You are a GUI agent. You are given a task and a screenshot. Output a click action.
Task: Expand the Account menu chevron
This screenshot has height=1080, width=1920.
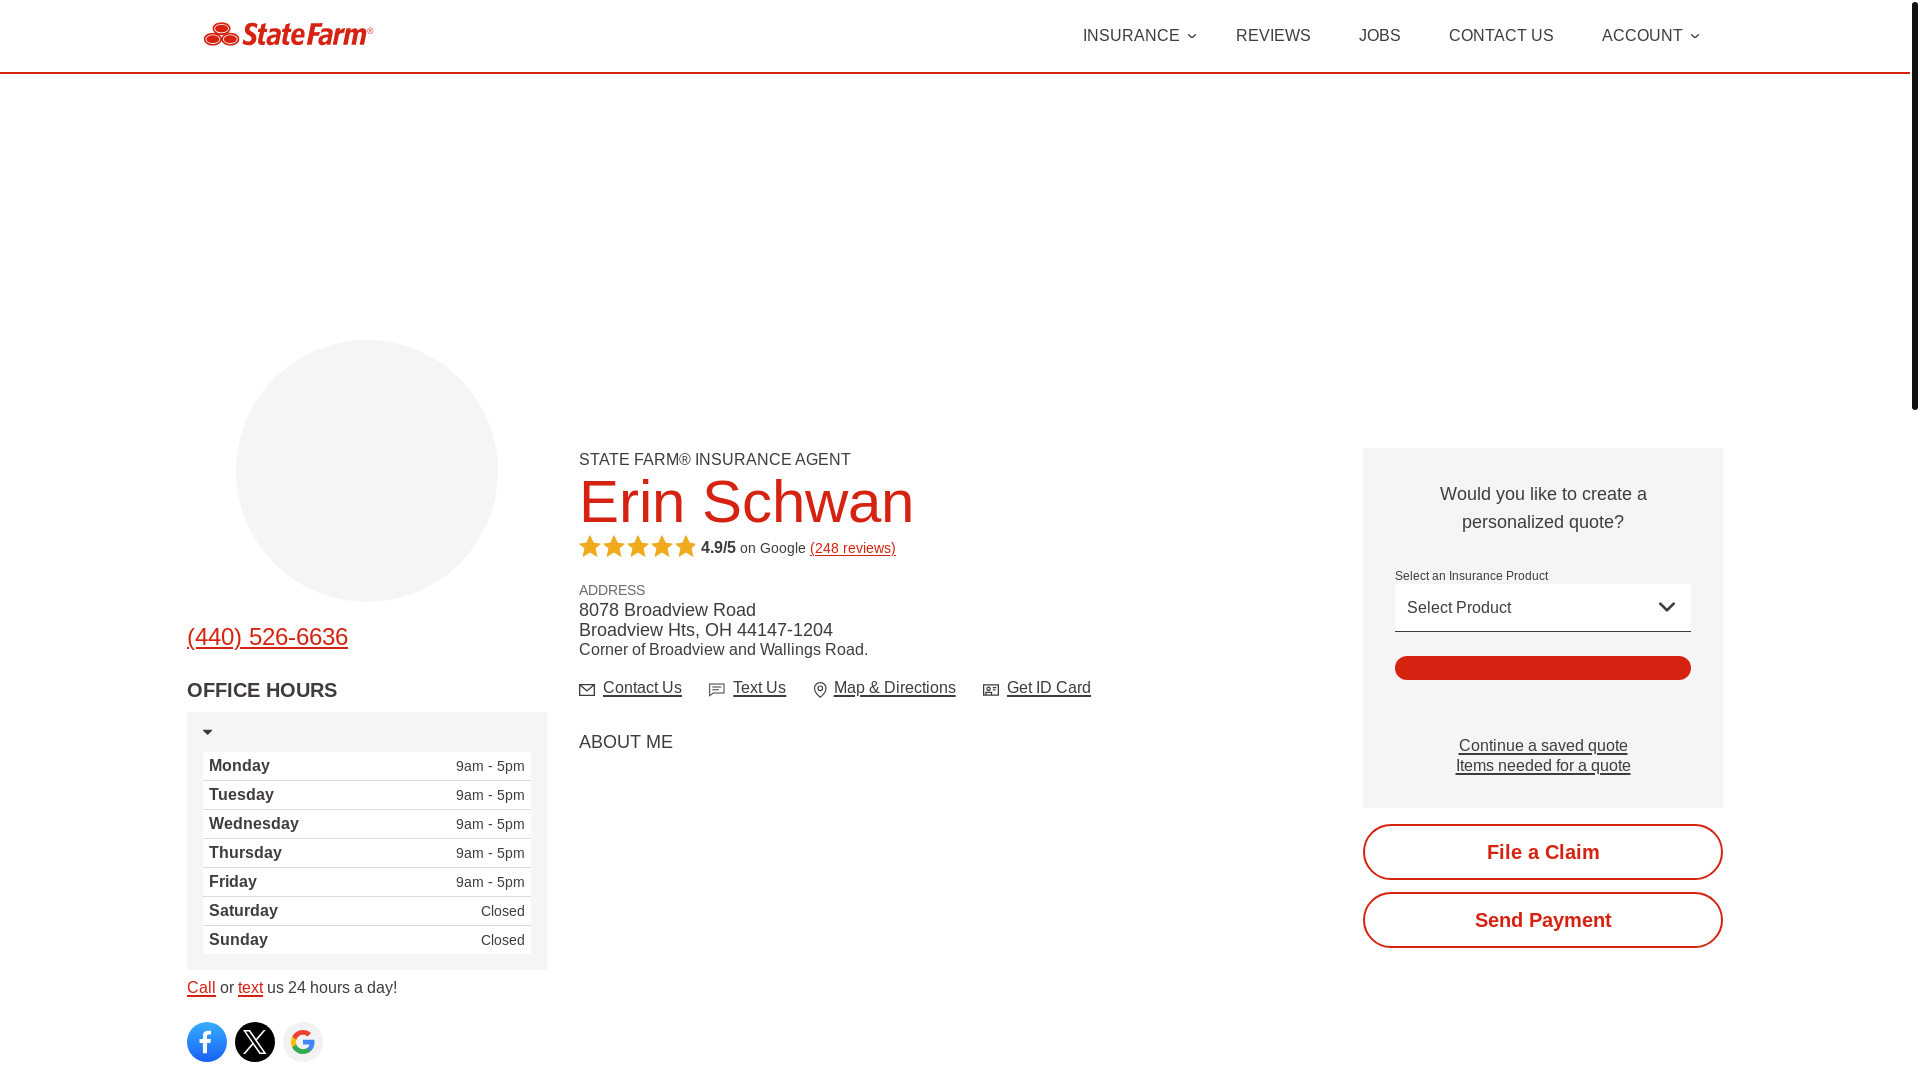[1695, 36]
